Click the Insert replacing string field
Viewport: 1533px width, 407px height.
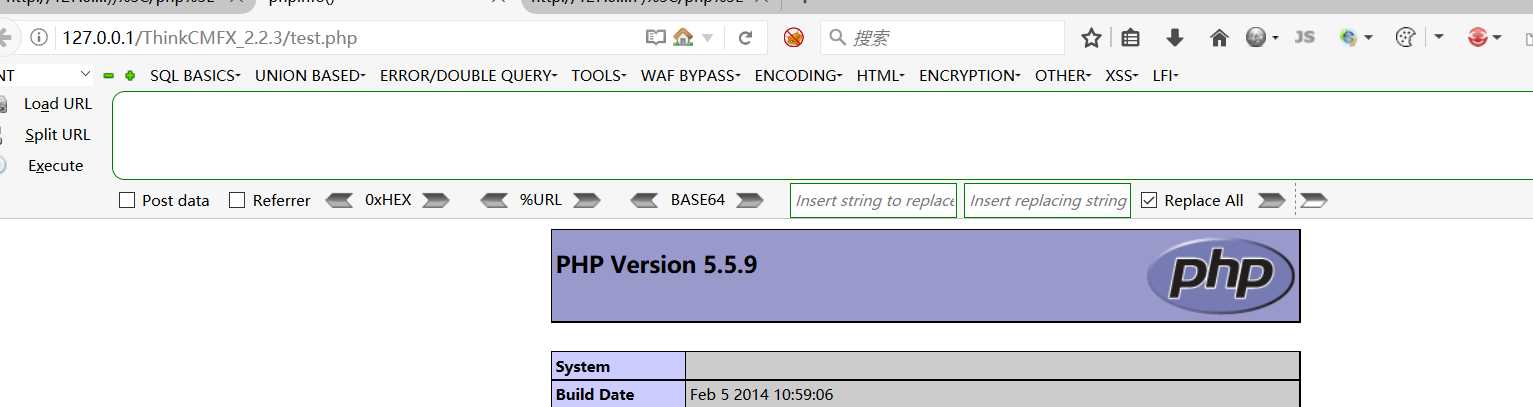point(1047,200)
